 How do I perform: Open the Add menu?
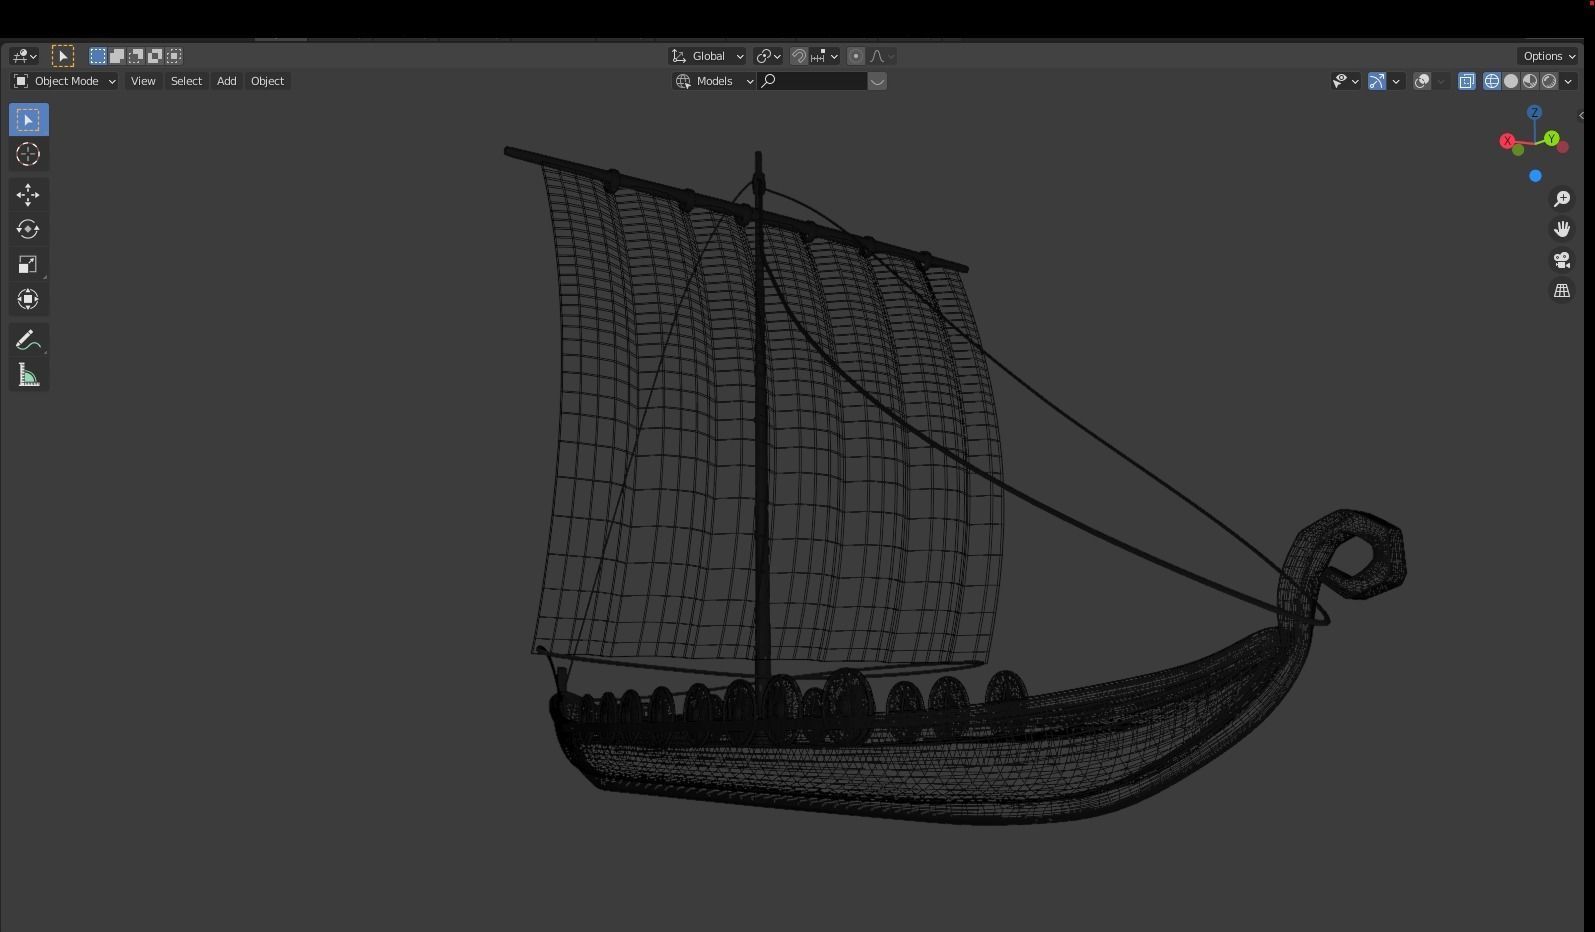click(227, 81)
